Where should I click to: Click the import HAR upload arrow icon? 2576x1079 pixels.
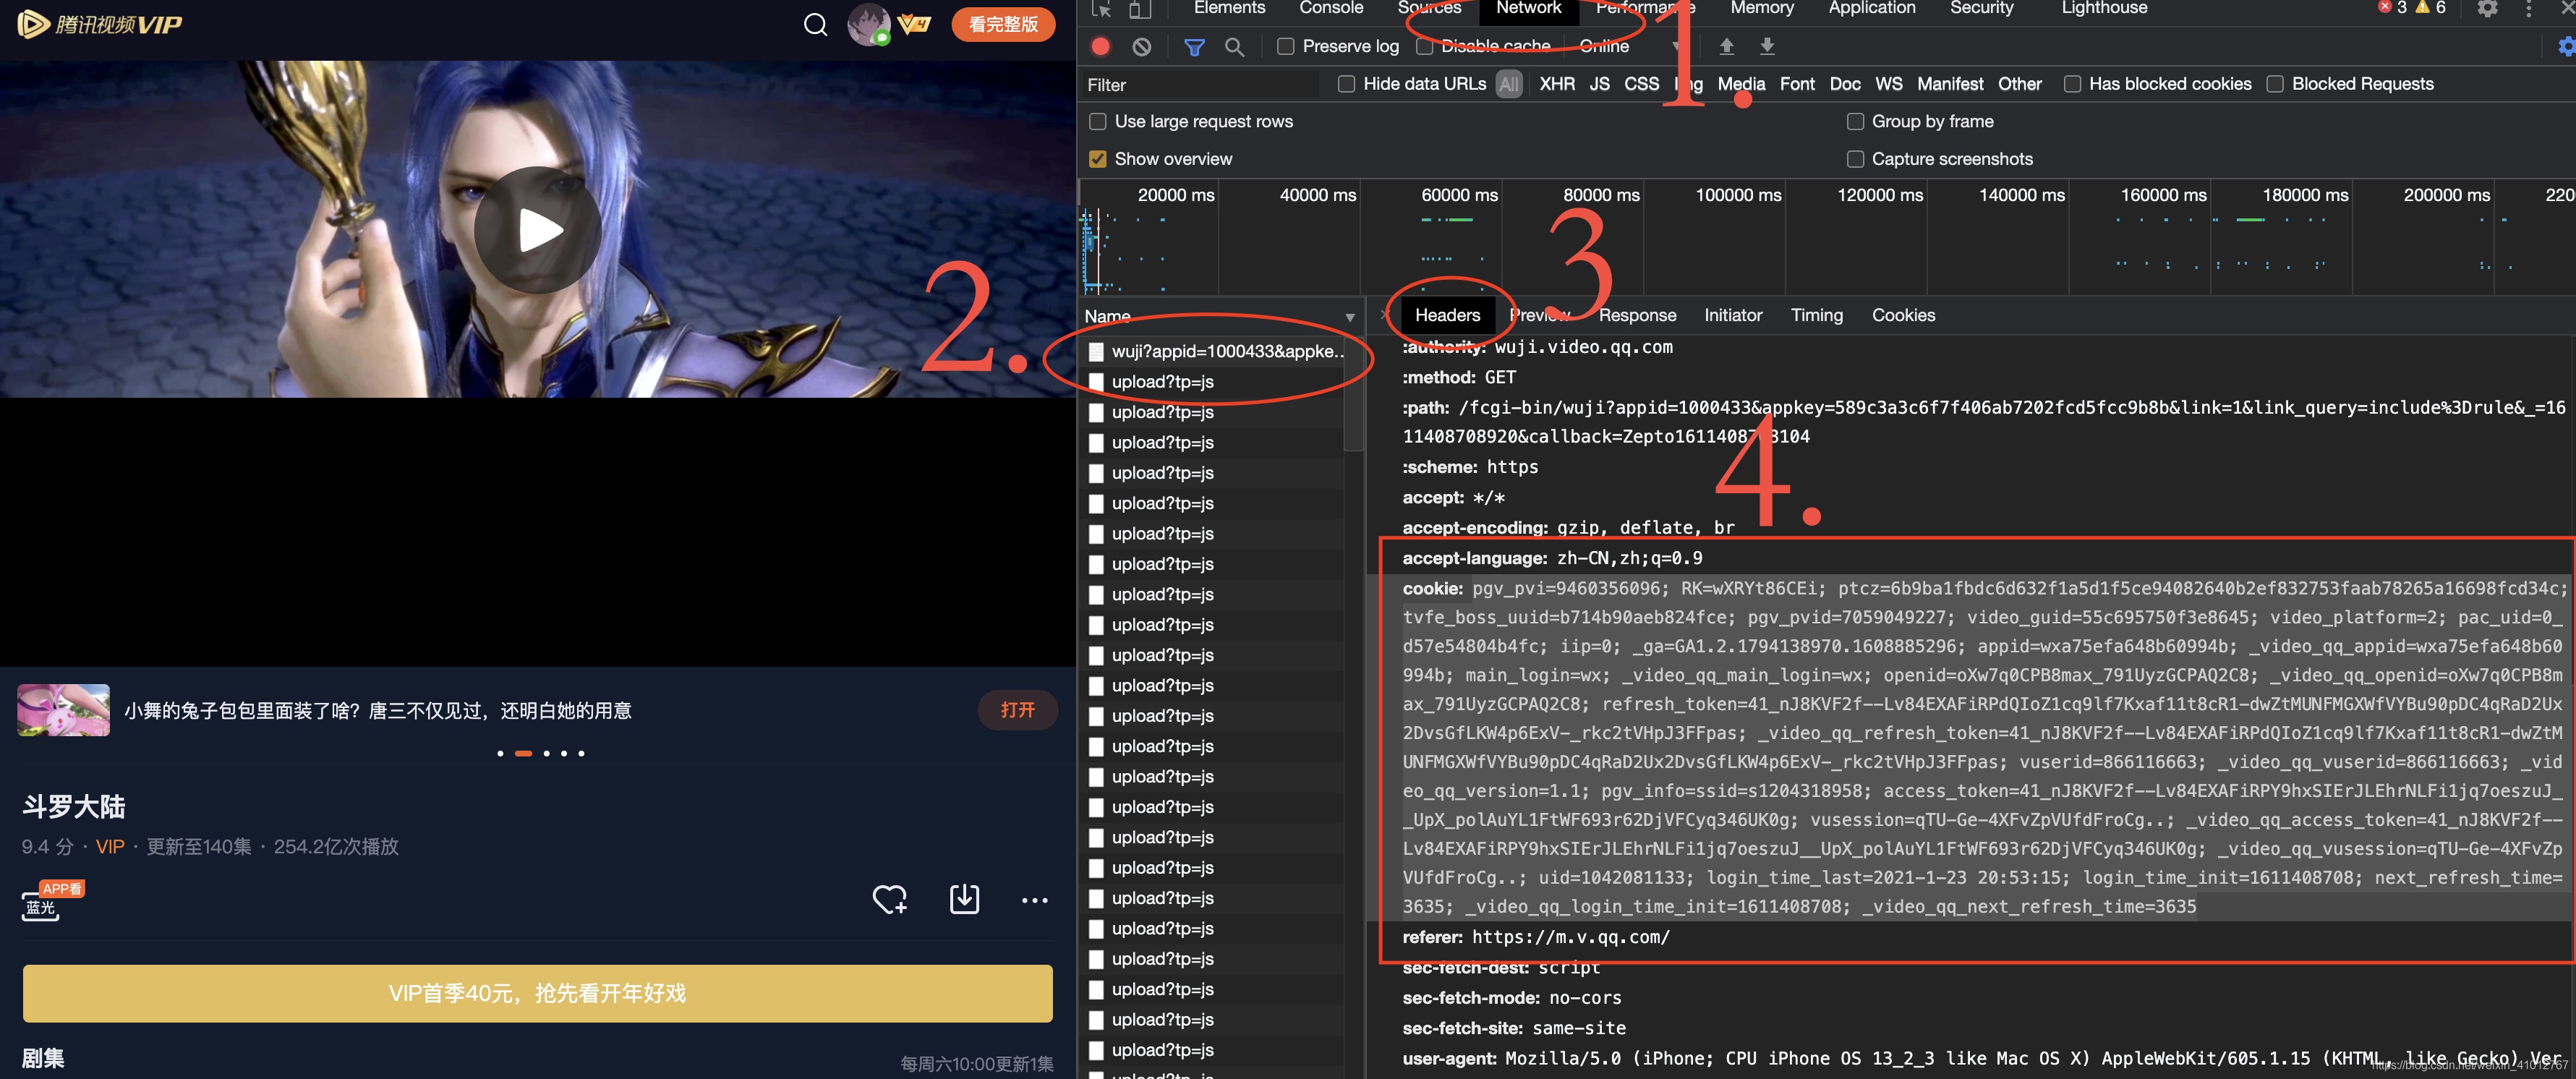[x=1726, y=46]
